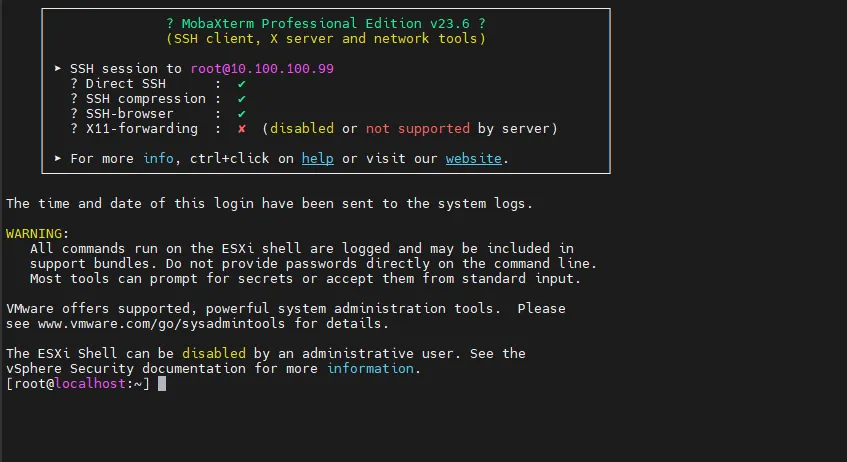The image size is (847, 462).
Task: Click the terminal cursor block after the prompt
Action: coord(162,384)
